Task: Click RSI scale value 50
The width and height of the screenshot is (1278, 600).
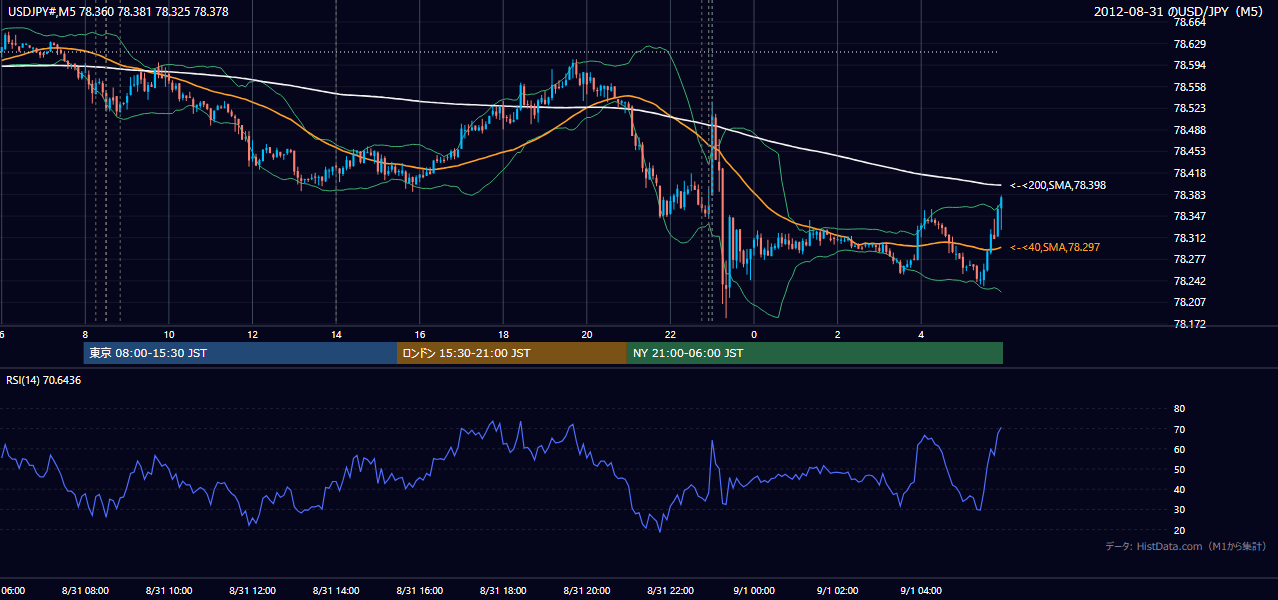Action: (x=1179, y=469)
